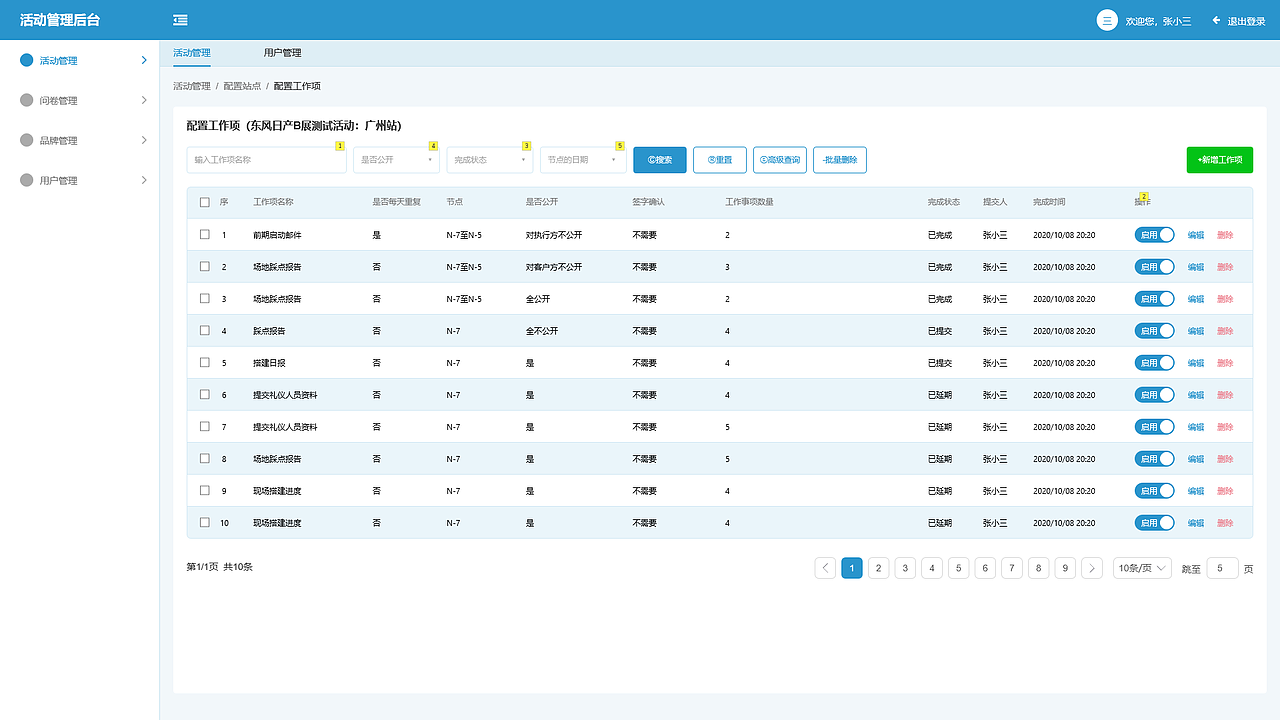Click the 输入工作项名称 search field

click(x=267, y=160)
